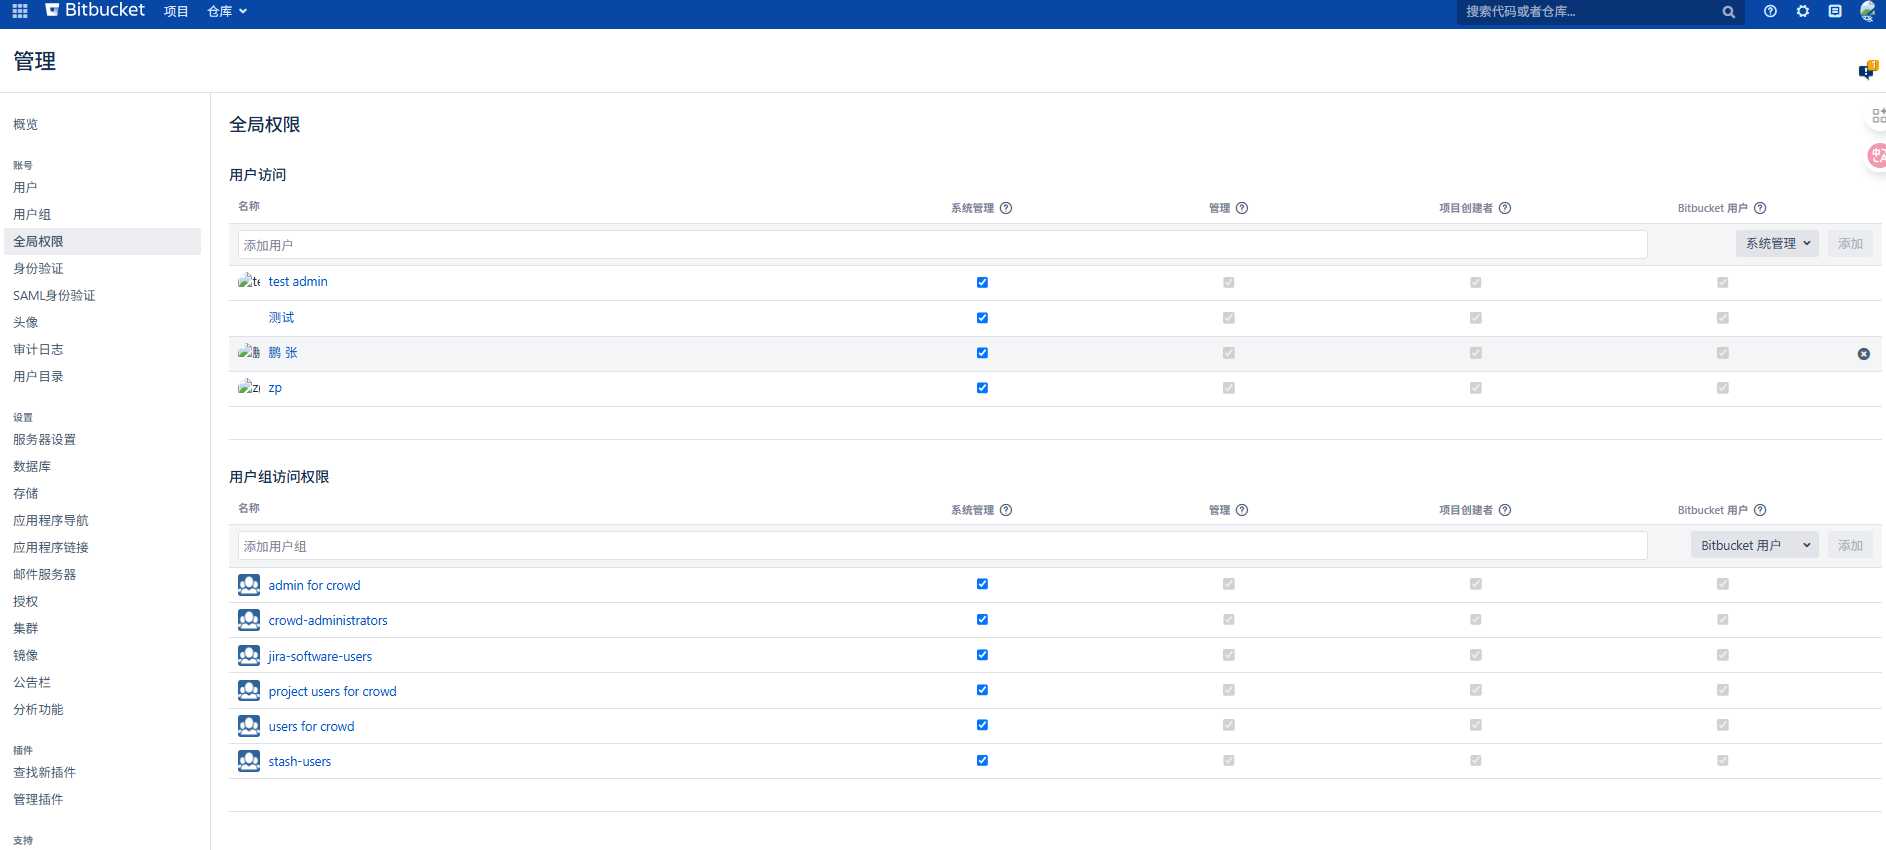Click the 添加用户 input field
This screenshot has width=1886, height=850.
coord(941,245)
